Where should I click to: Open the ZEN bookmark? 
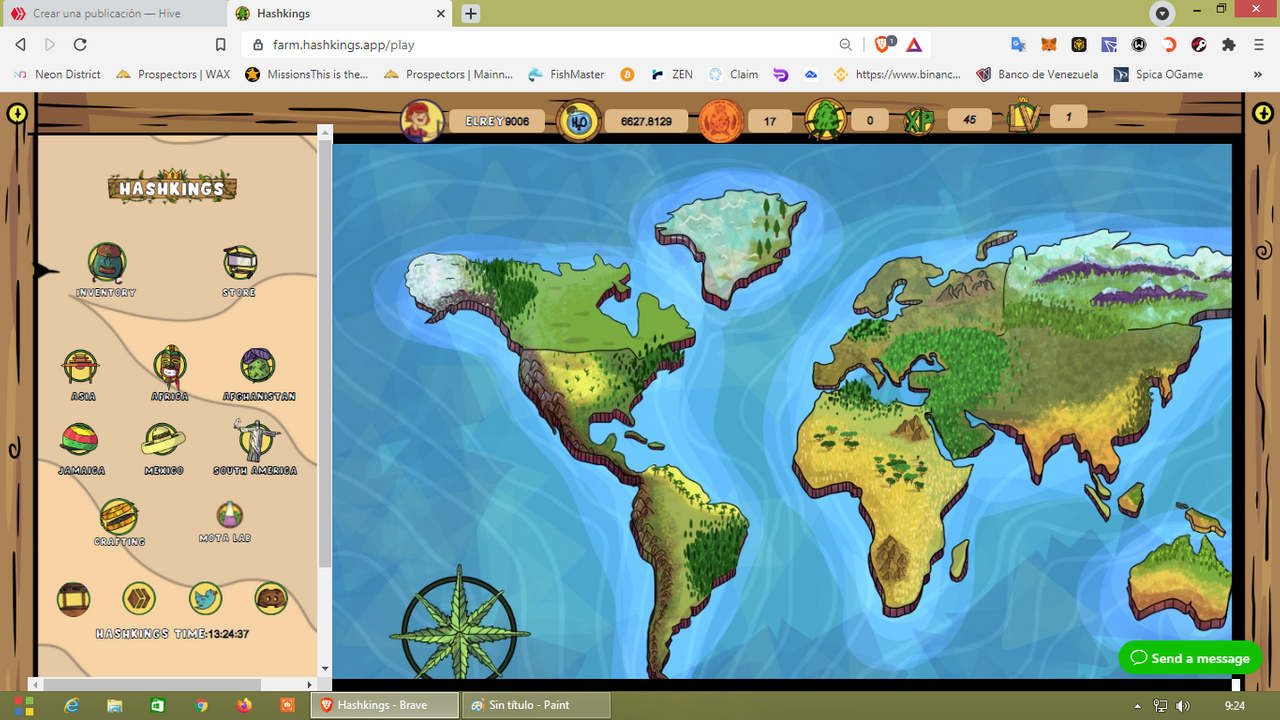[x=672, y=74]
